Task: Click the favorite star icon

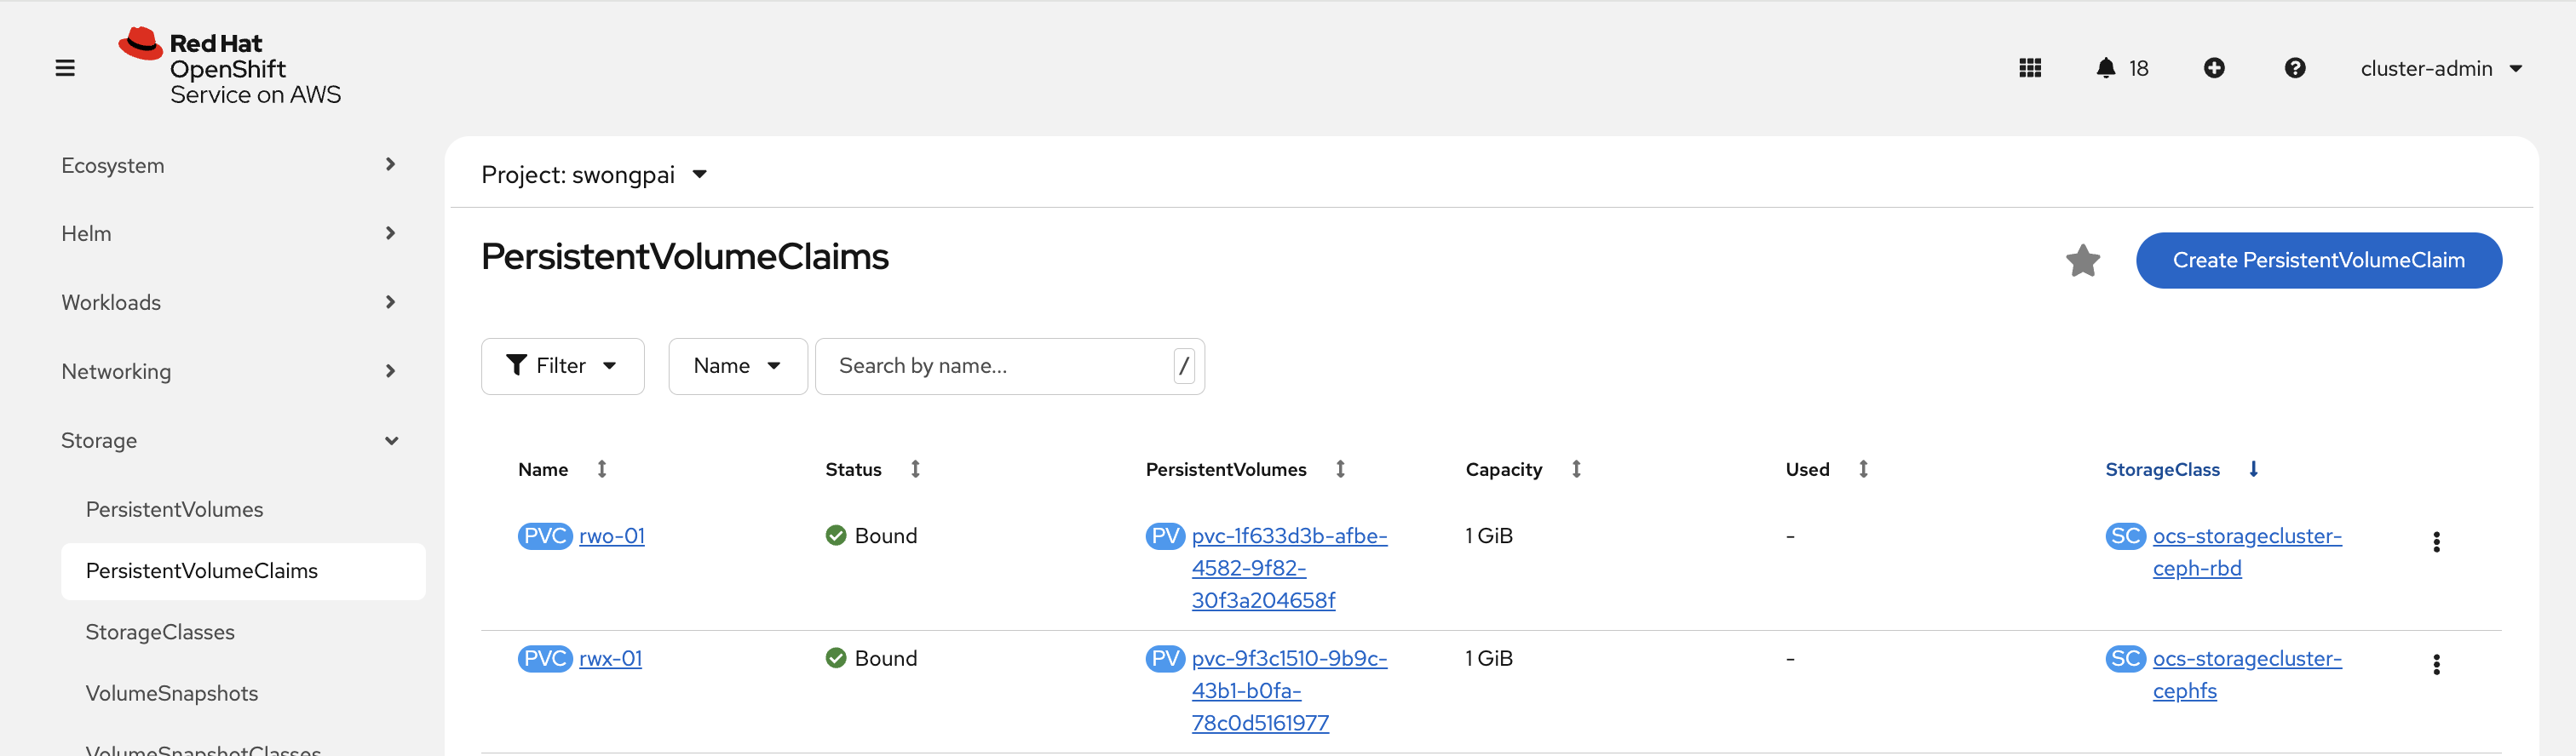Action: [2082, 261]
